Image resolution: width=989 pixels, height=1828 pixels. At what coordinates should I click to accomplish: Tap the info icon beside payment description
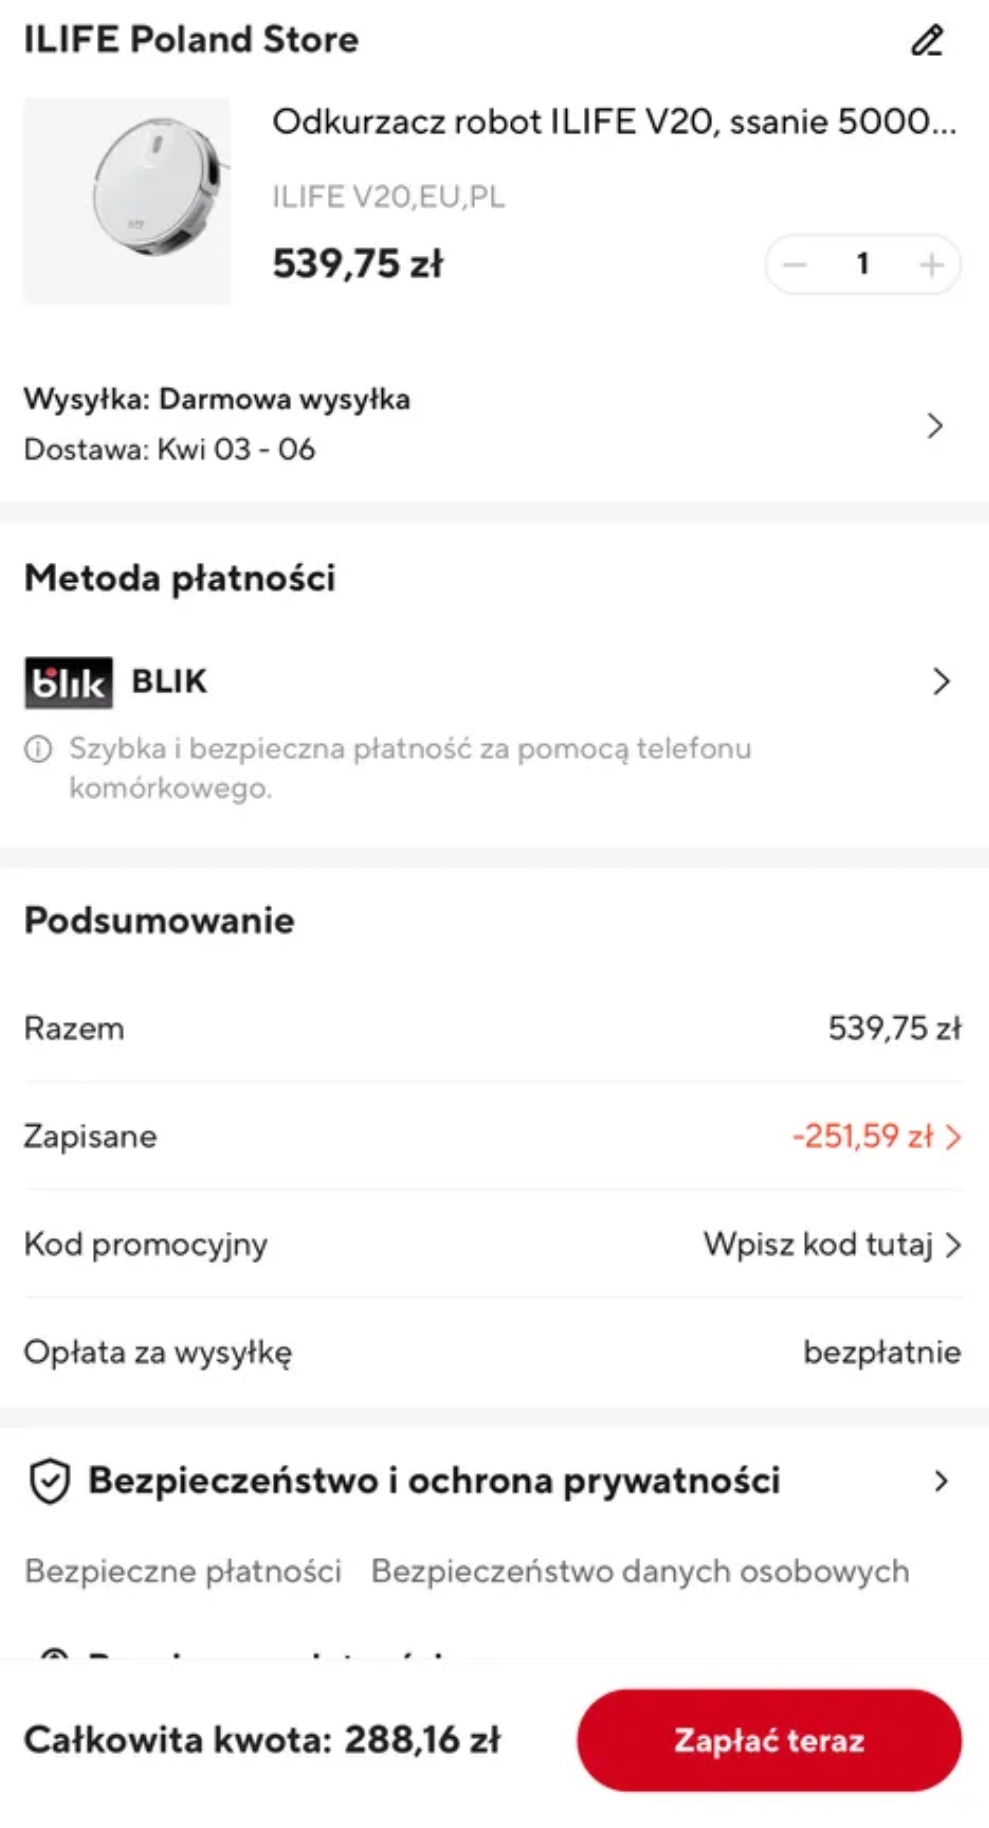(38, 749)
